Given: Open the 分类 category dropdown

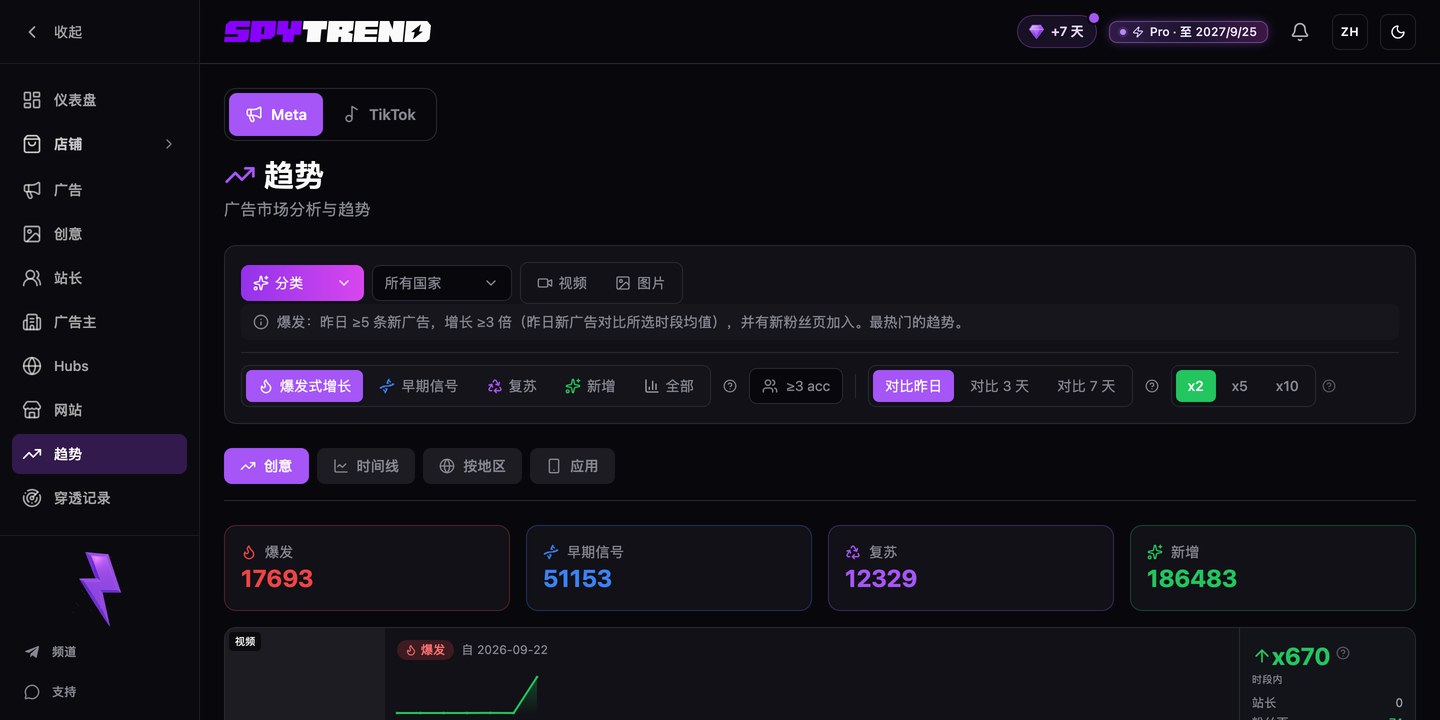Looking at the screenshot, I should coord(302,283).
